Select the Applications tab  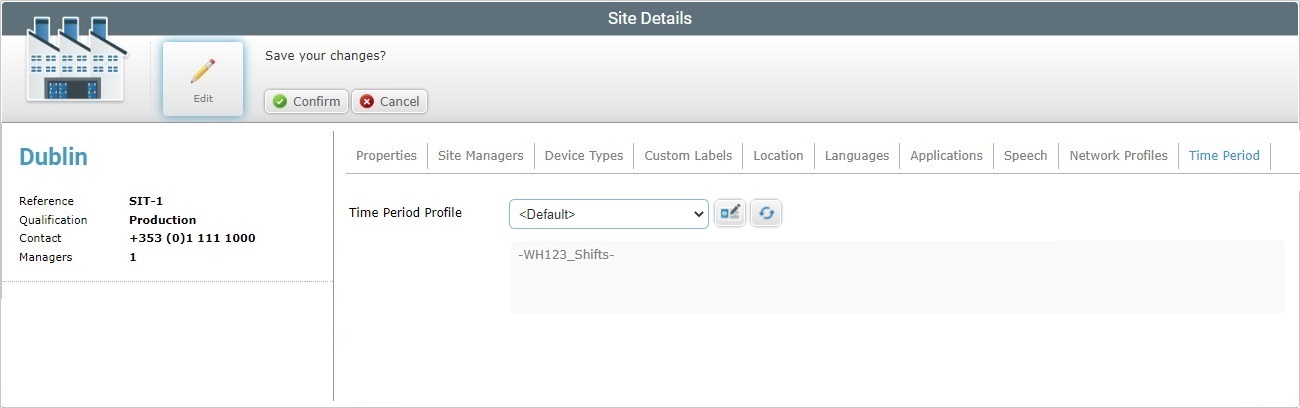coord(946,156)
